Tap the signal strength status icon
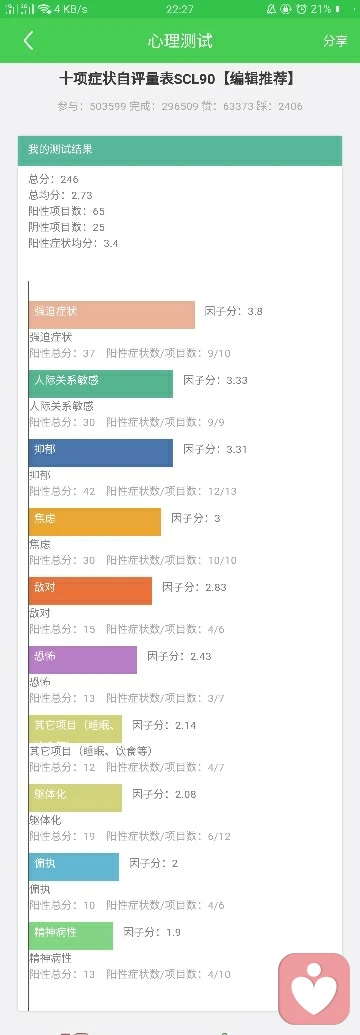This screenshot has height=1035, width=360. (x=20, y=9)
